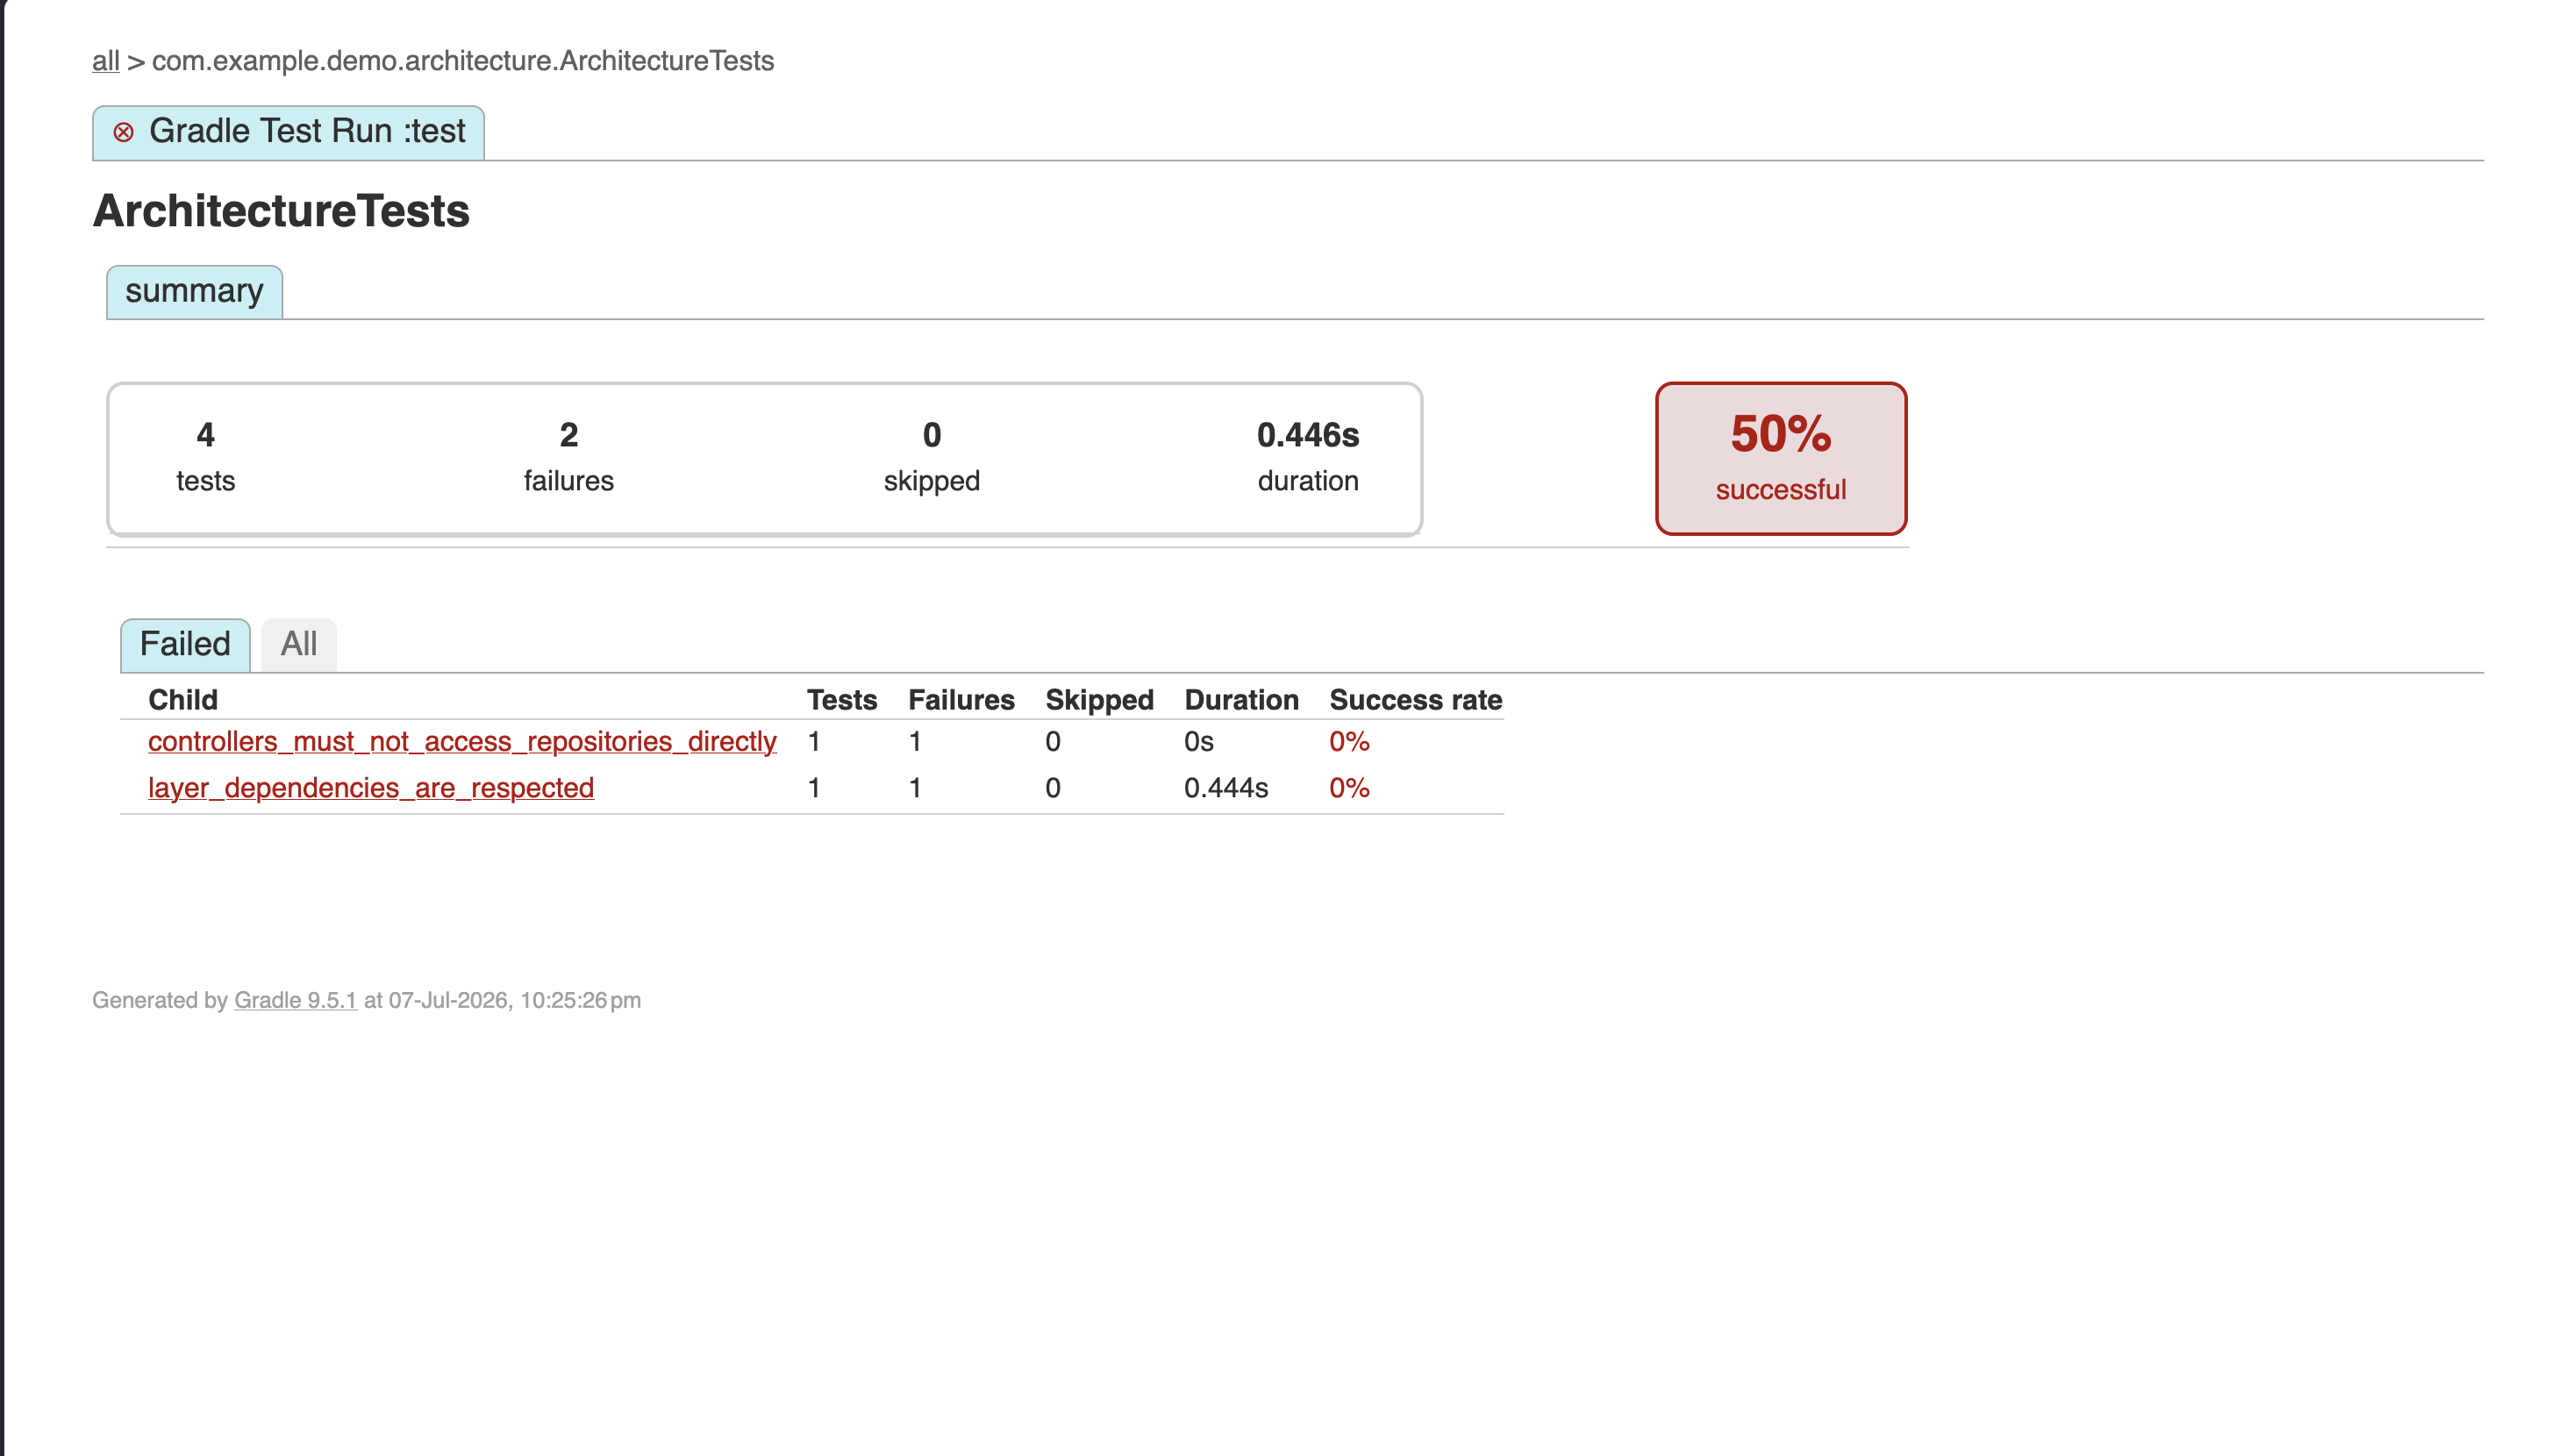Viewport: 2572px width, 1456px height.
Task: Switch to the Failed tab
Action: tap(185, 644)
